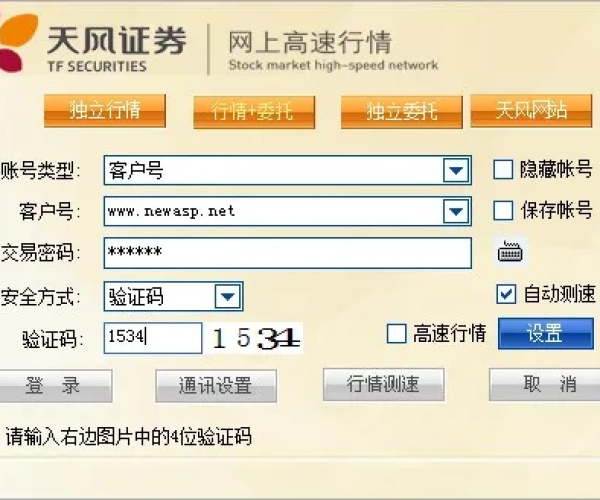Open the 客户号 dropdown arrow

point(456,211)
